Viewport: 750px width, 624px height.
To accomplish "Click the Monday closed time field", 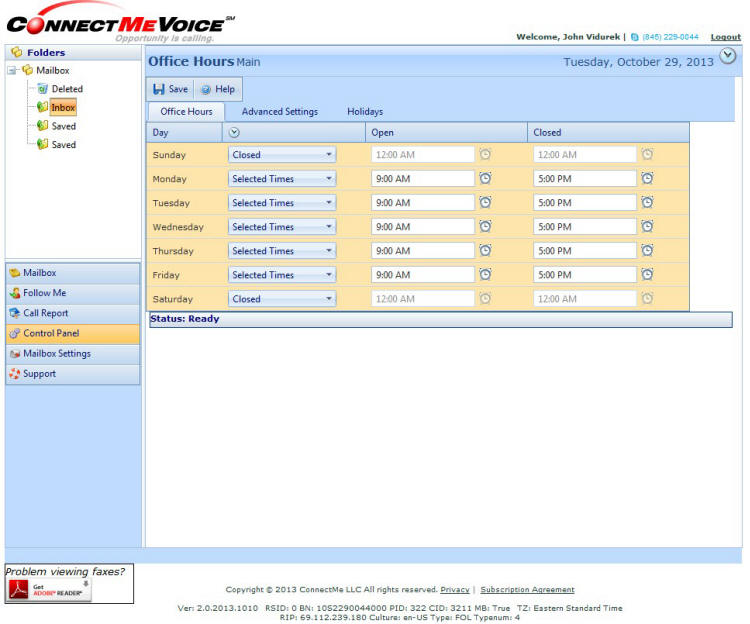I will (585, 178).
